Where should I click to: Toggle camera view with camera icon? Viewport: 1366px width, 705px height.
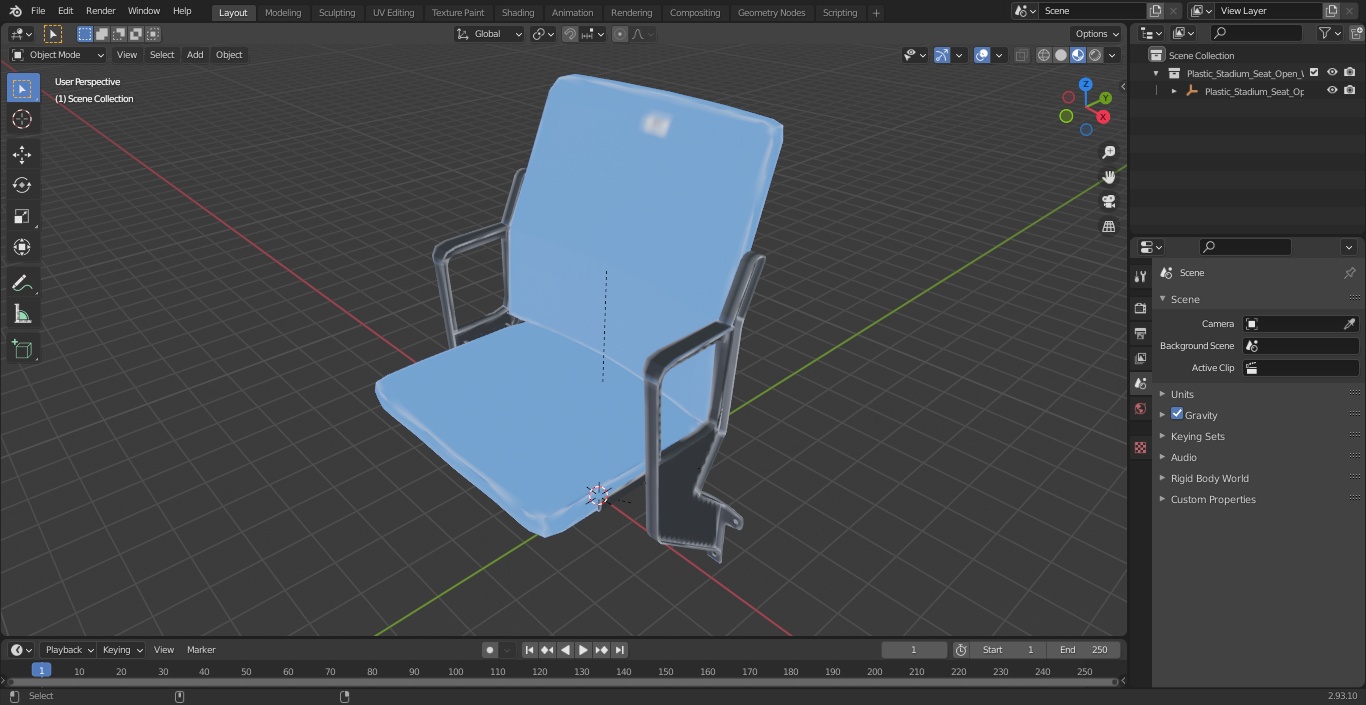click(x=1108, y=202)
